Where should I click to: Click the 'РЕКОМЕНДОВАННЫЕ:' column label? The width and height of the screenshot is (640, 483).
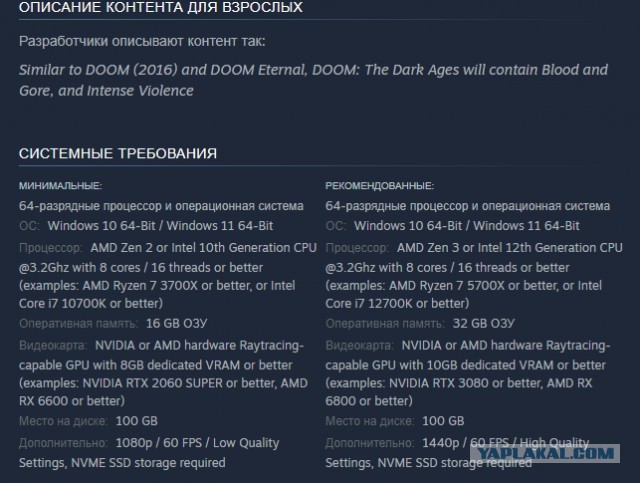pos(380,186)
